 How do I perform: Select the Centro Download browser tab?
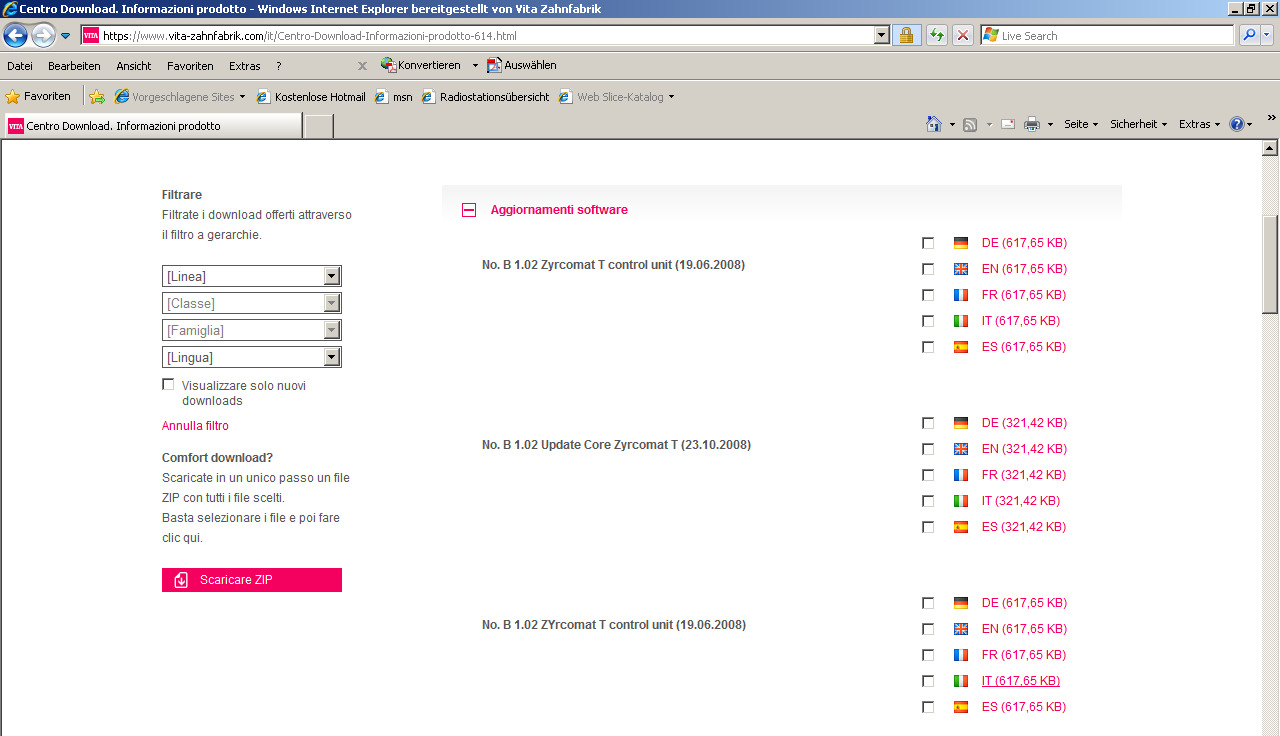coord(152,126)
